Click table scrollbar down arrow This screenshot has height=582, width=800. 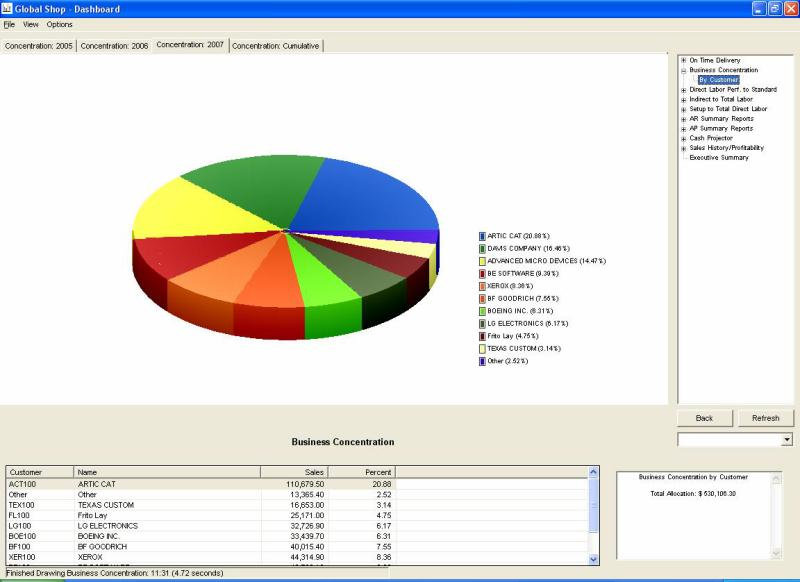point(593,559)
